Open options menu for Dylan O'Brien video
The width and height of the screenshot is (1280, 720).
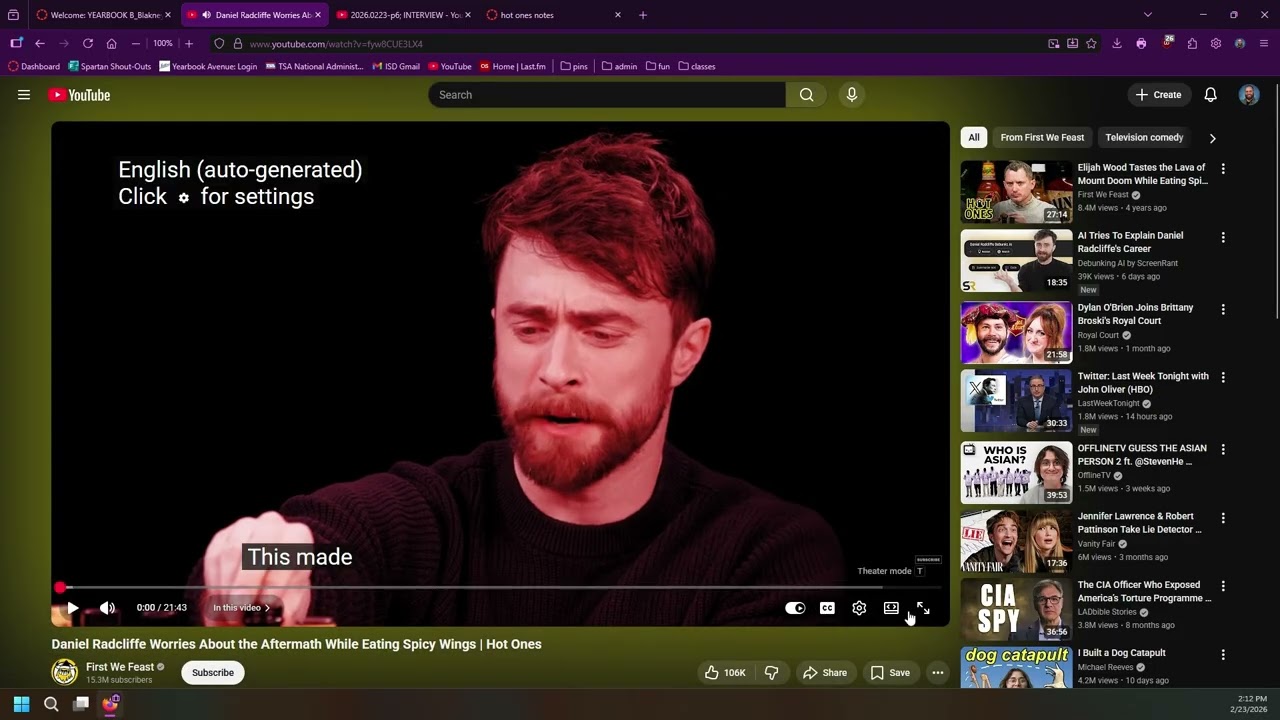click(1223, 309)
